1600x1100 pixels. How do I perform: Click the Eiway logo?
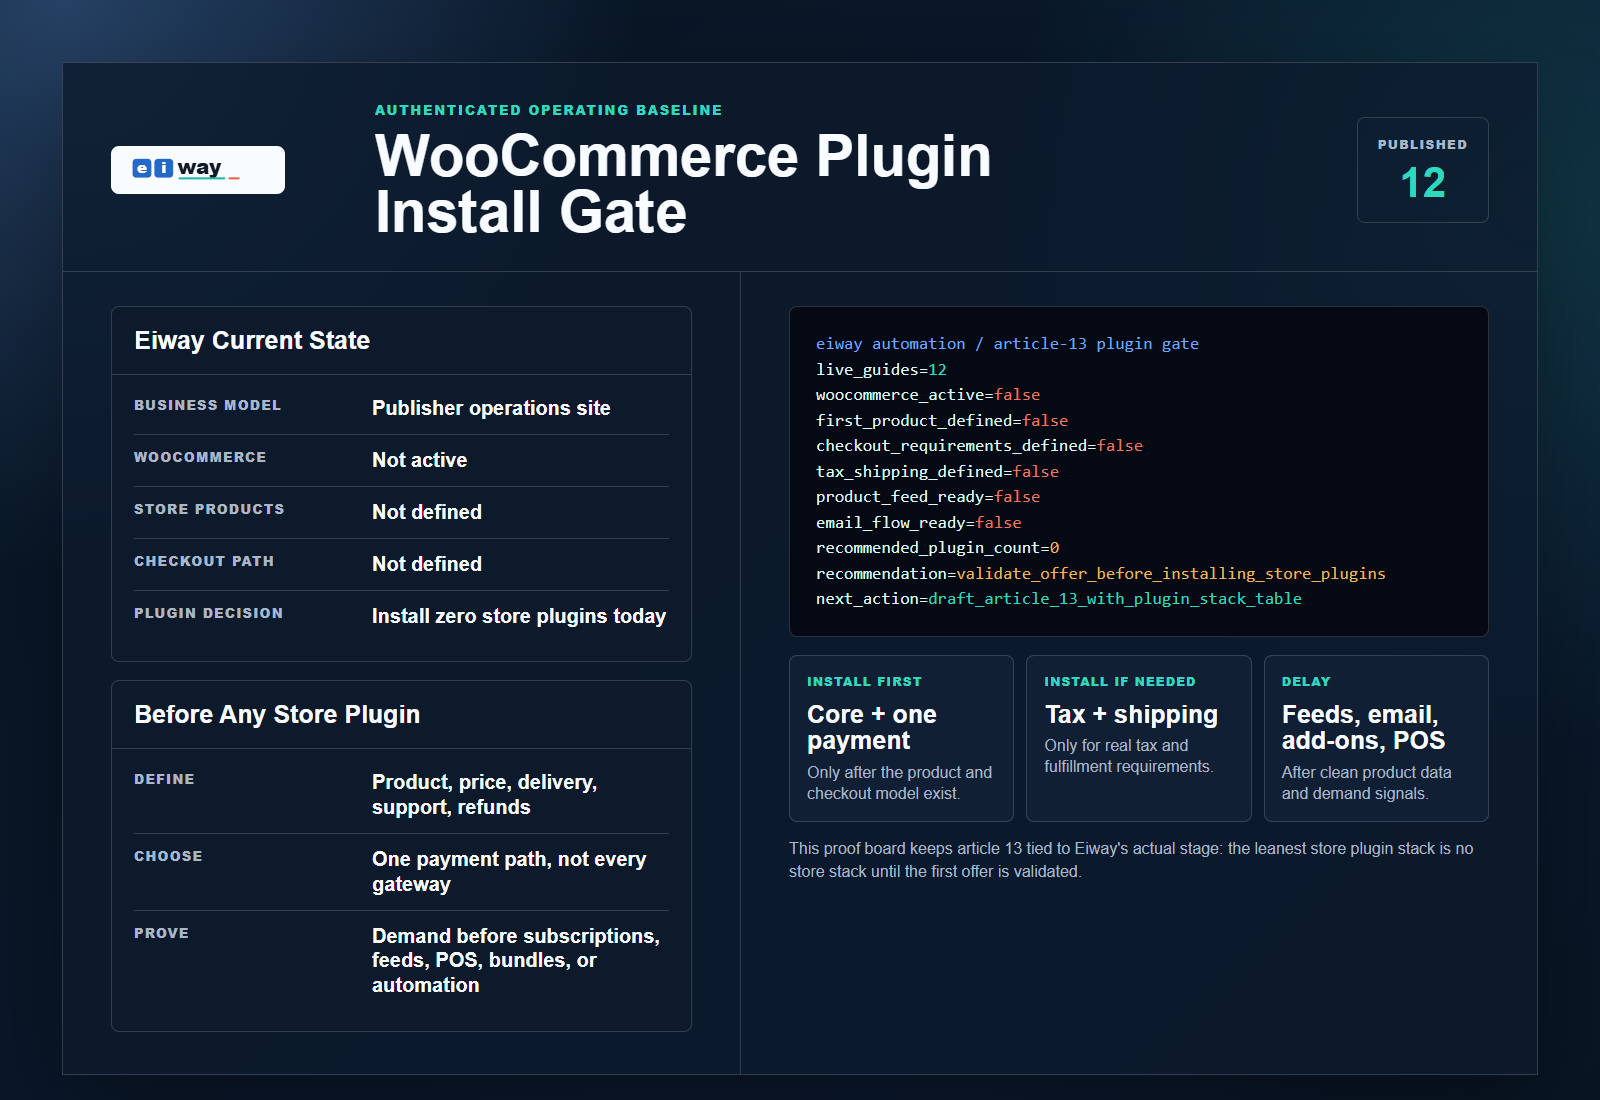pyautogui.click(x=197, y=170)
